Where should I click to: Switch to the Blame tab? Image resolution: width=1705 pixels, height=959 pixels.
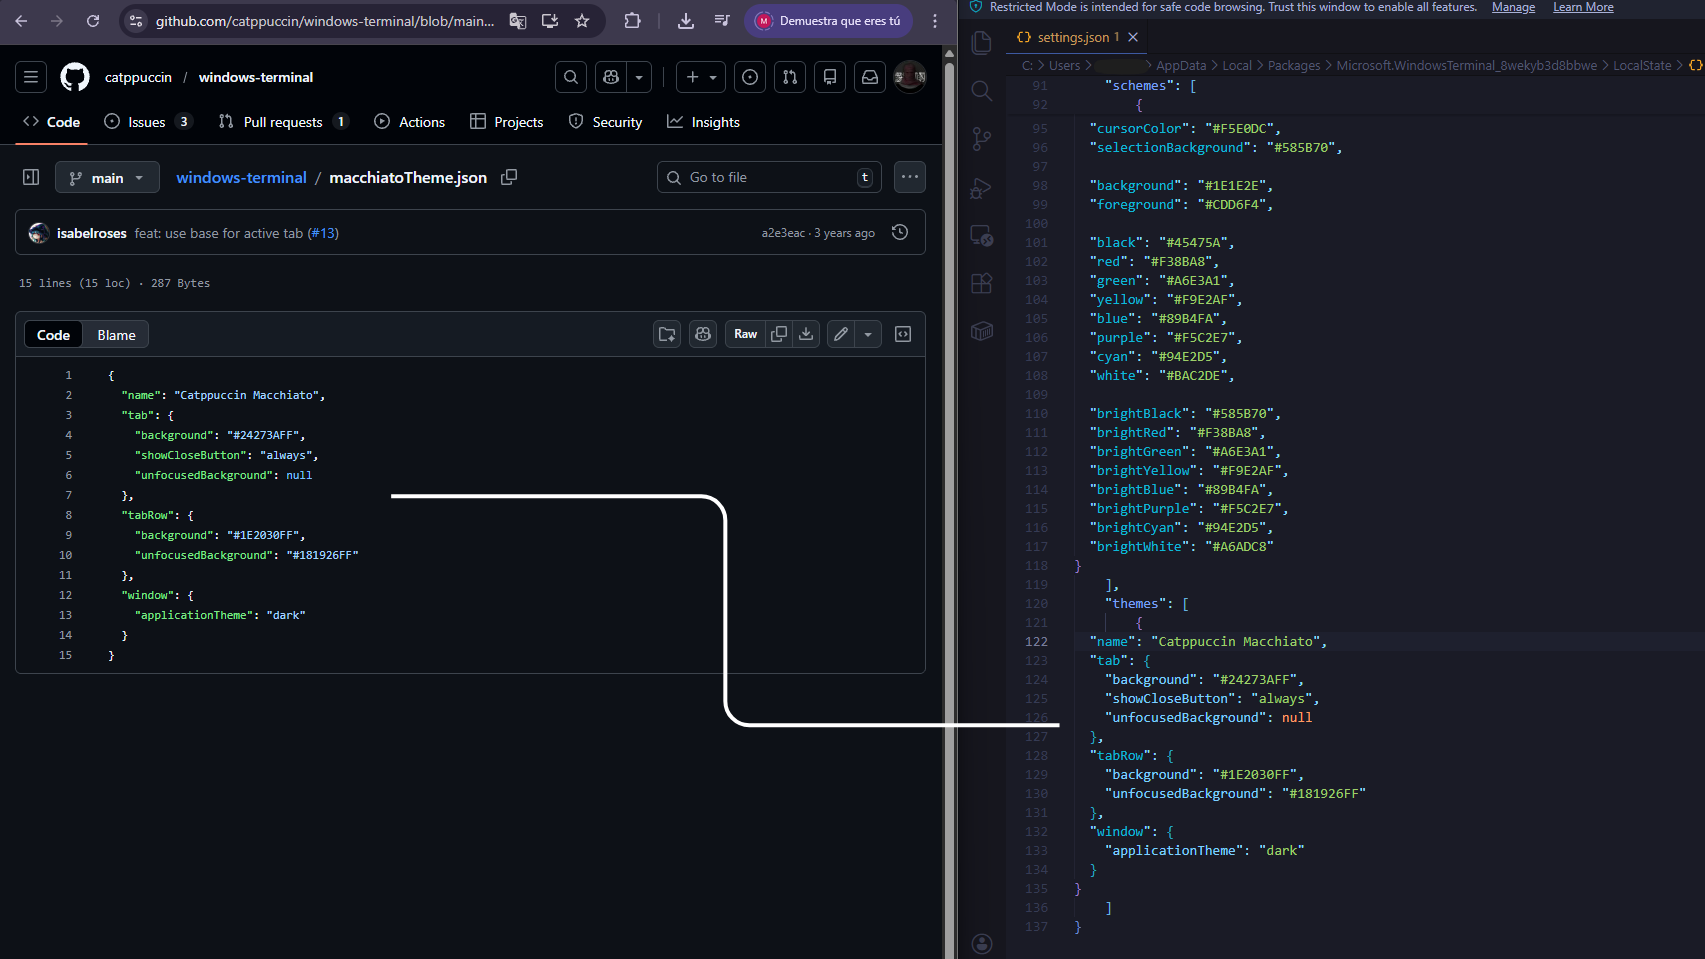[115, 334]
